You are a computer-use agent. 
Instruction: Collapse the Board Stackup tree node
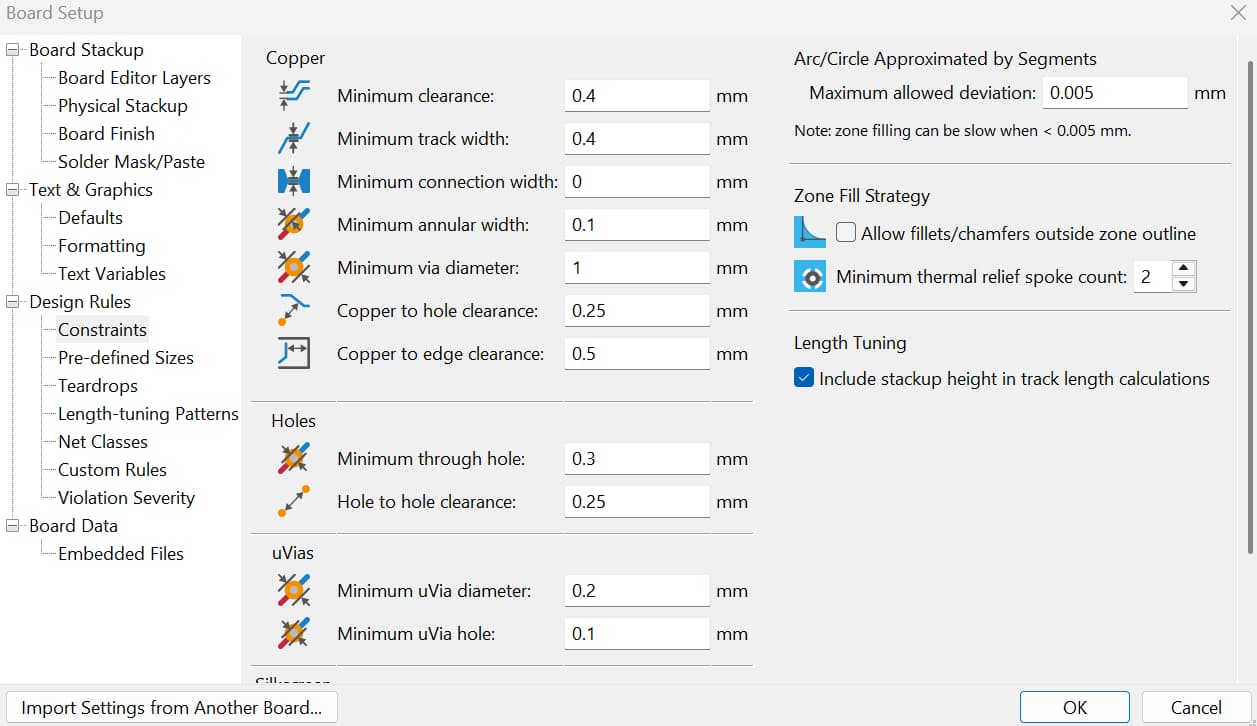tap(14, 50)
